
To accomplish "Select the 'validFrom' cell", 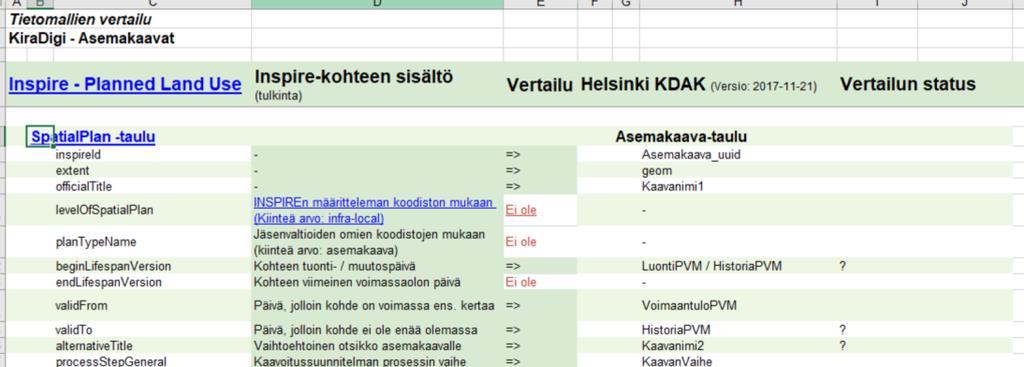I will click(81, 306).
